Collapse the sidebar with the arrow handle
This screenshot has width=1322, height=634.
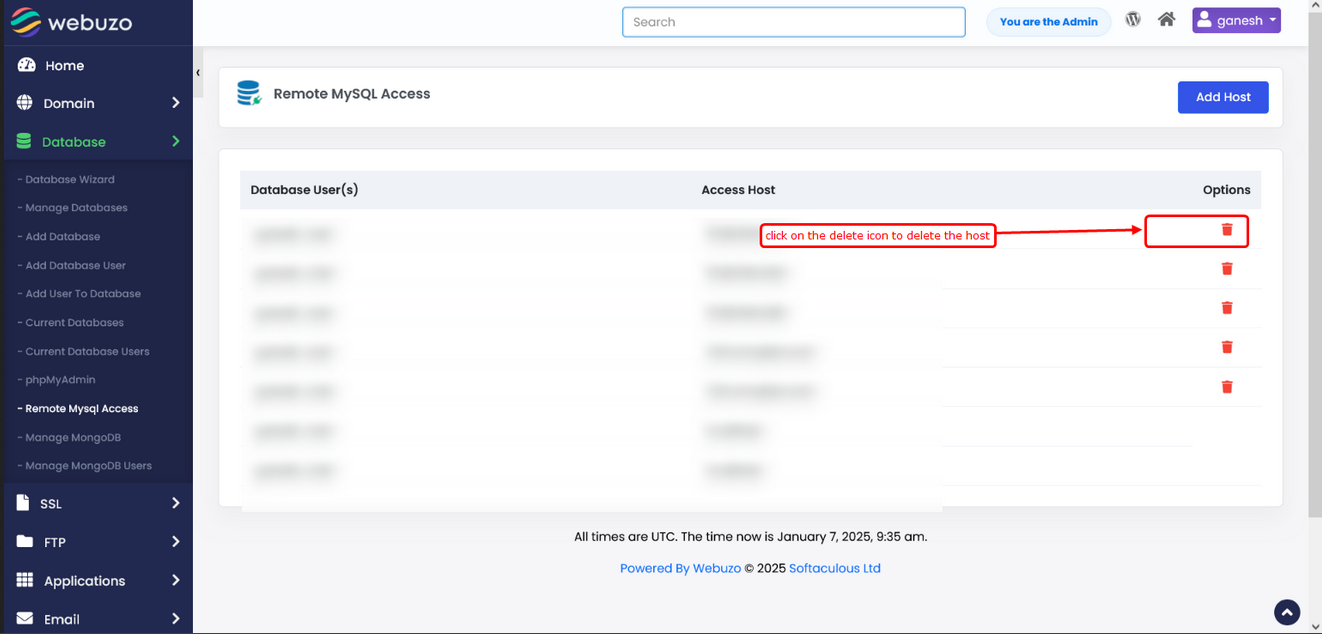click(198, 73)
